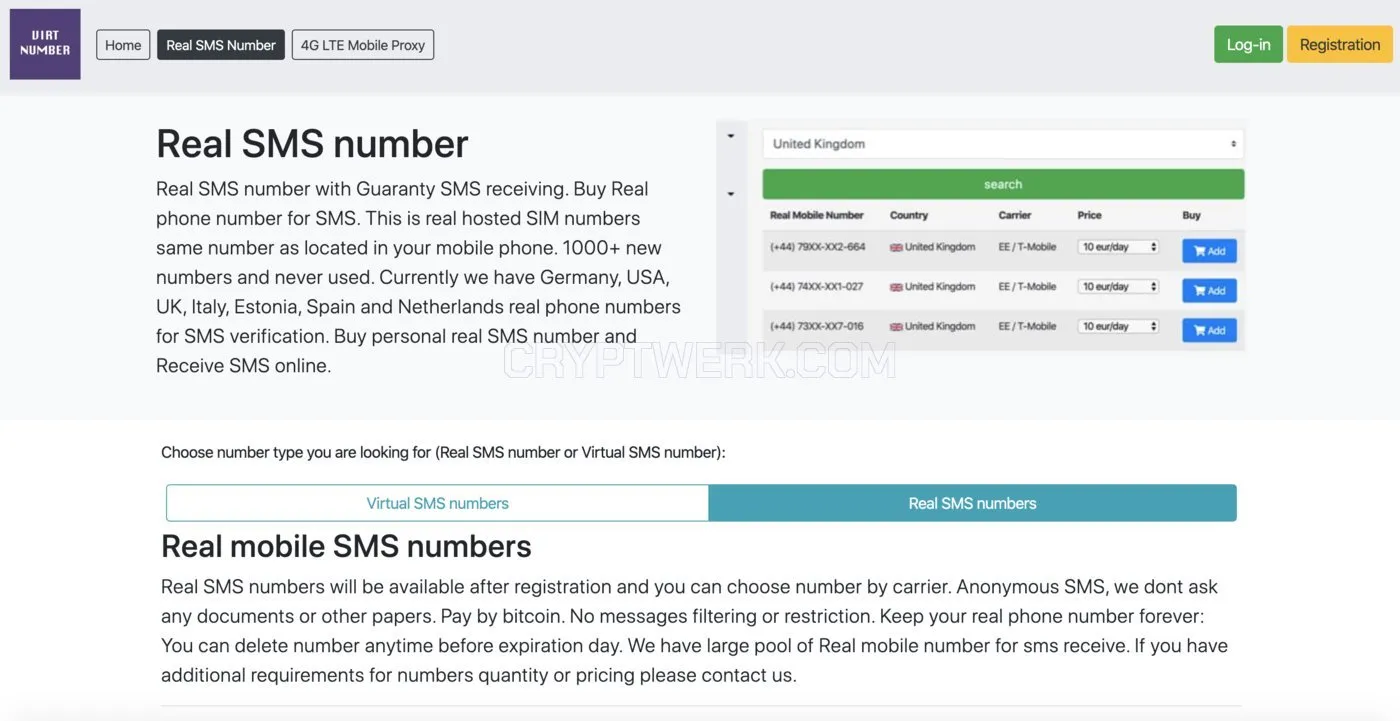Click the lower small arrow beside search bar
The width and height of the screenshot is (1400, 721).
point(731,194)
